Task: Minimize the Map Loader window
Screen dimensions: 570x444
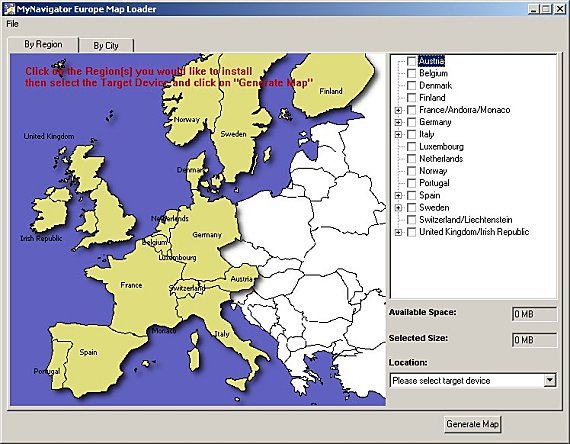Action: (533, 9)
